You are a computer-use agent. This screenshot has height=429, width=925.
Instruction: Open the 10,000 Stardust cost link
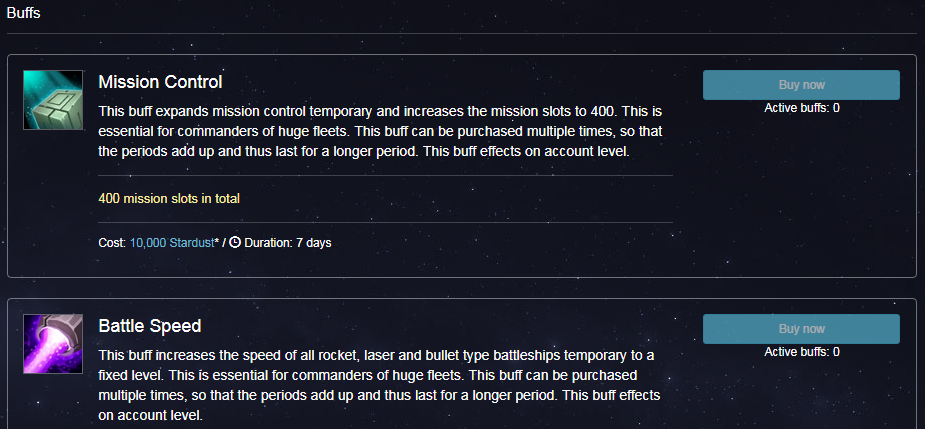(172, 243)
